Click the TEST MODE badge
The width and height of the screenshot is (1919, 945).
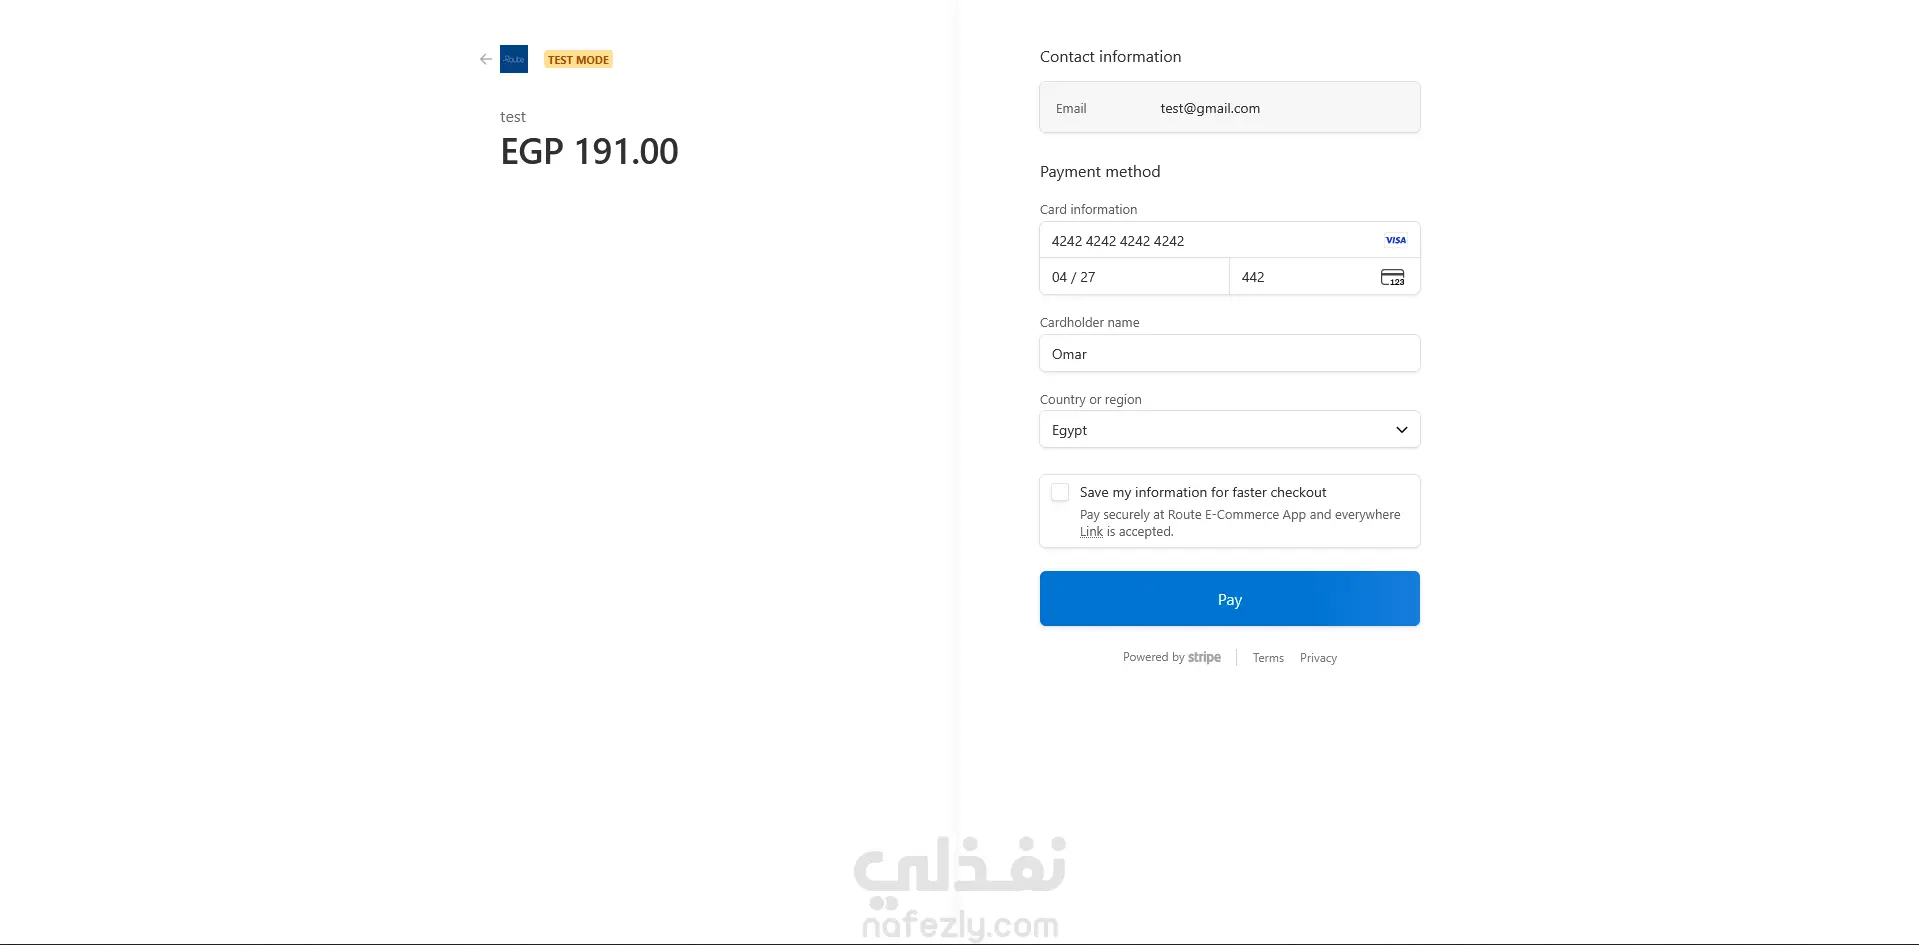coord(578,60)
